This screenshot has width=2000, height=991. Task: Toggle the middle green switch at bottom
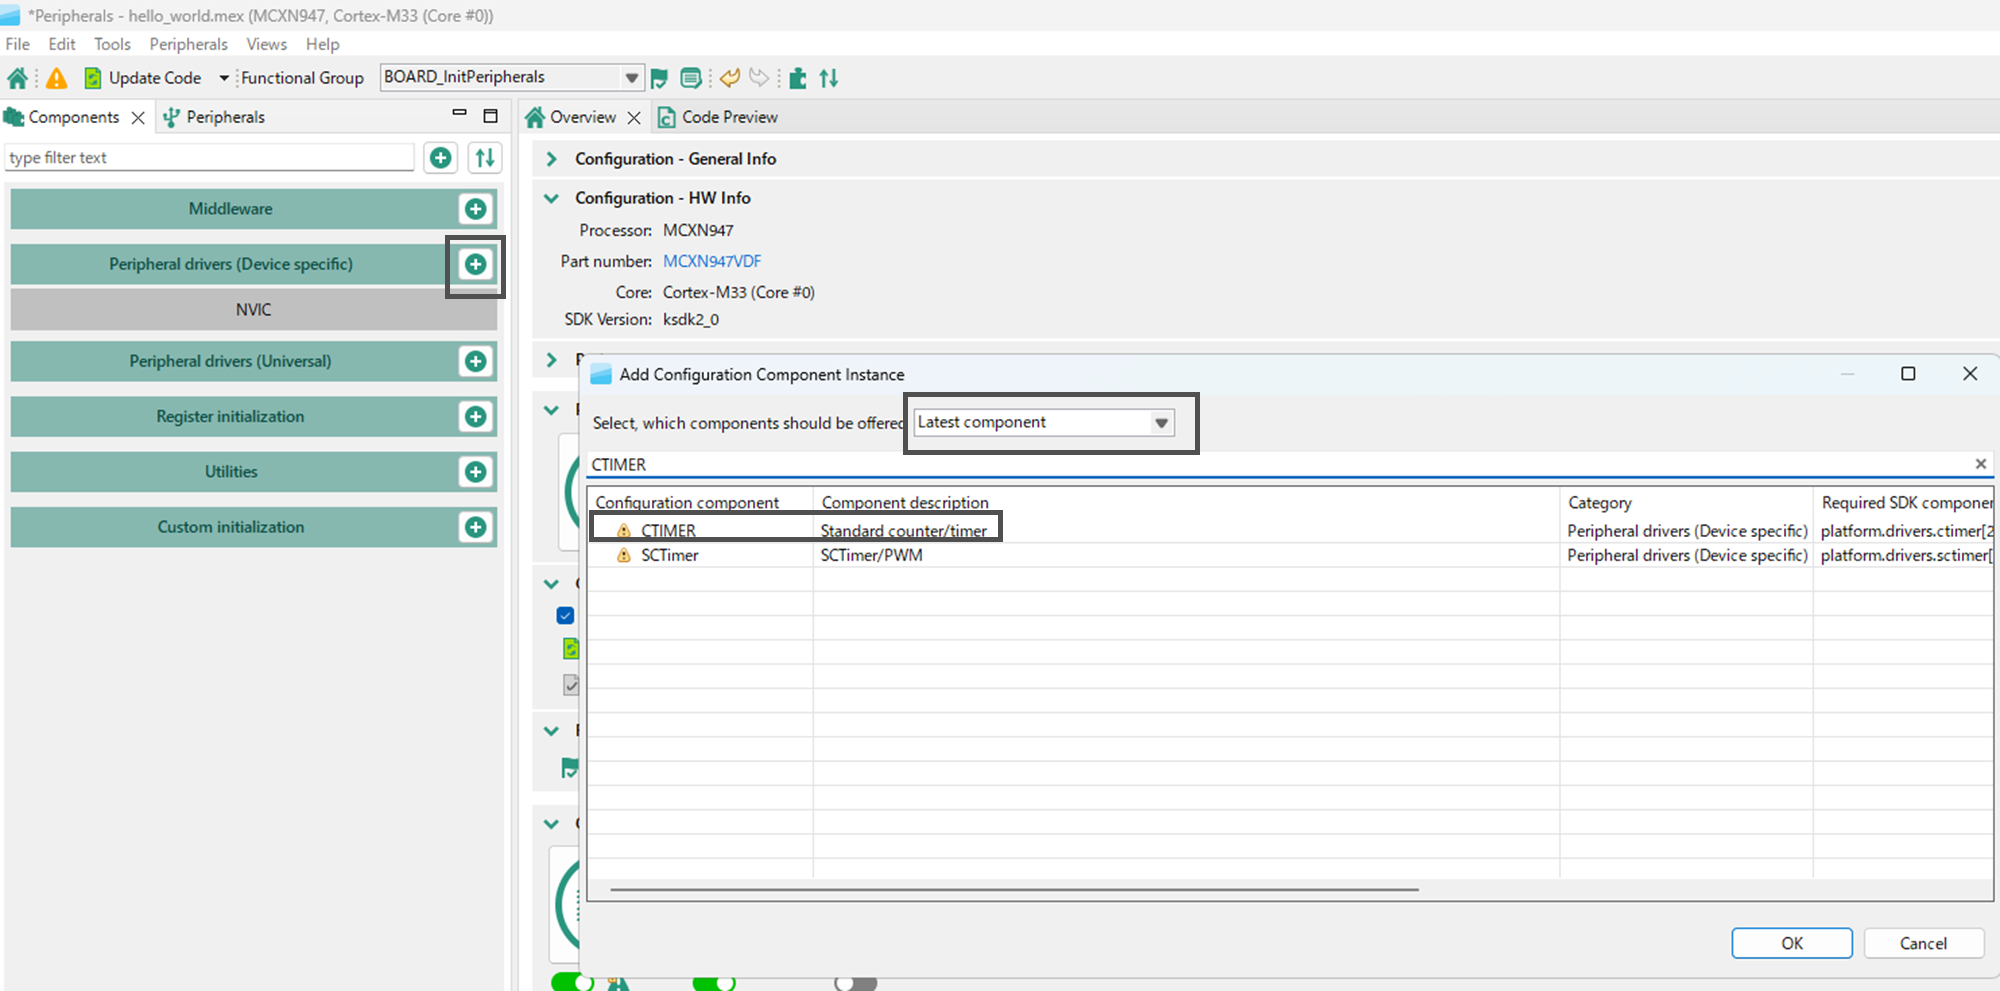pos(713,983)
